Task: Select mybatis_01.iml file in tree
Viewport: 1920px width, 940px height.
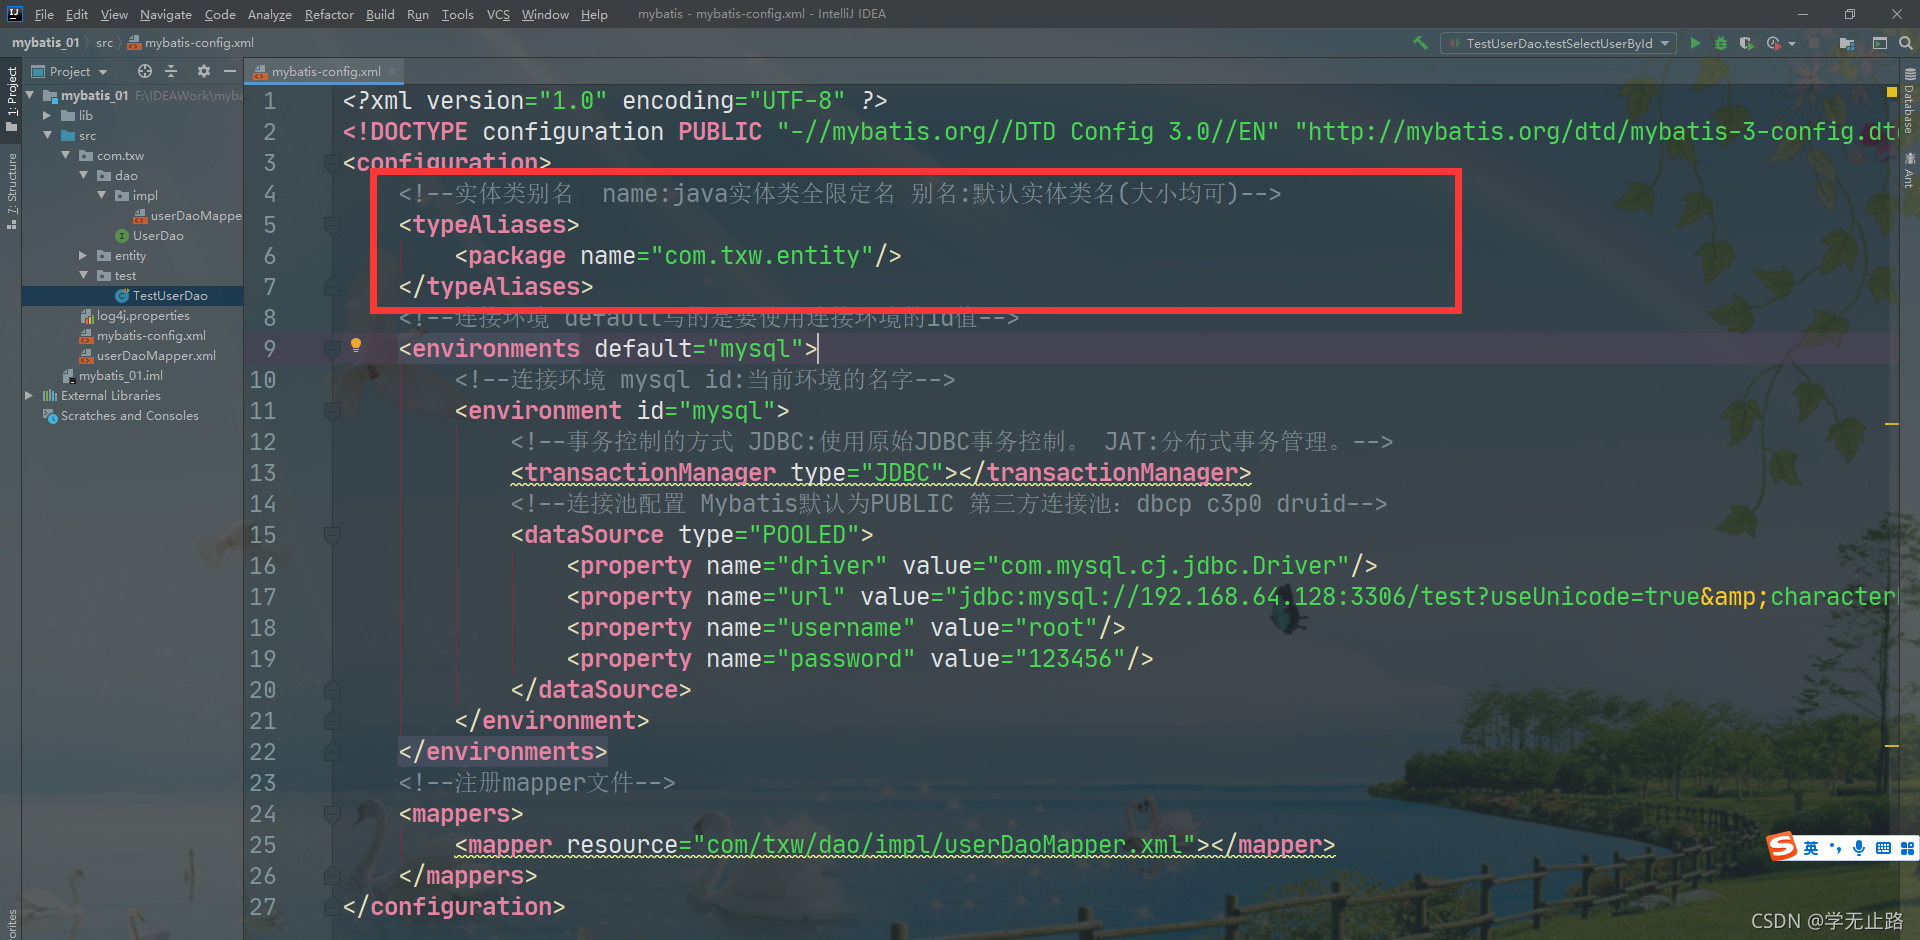Action: [112, 375]
